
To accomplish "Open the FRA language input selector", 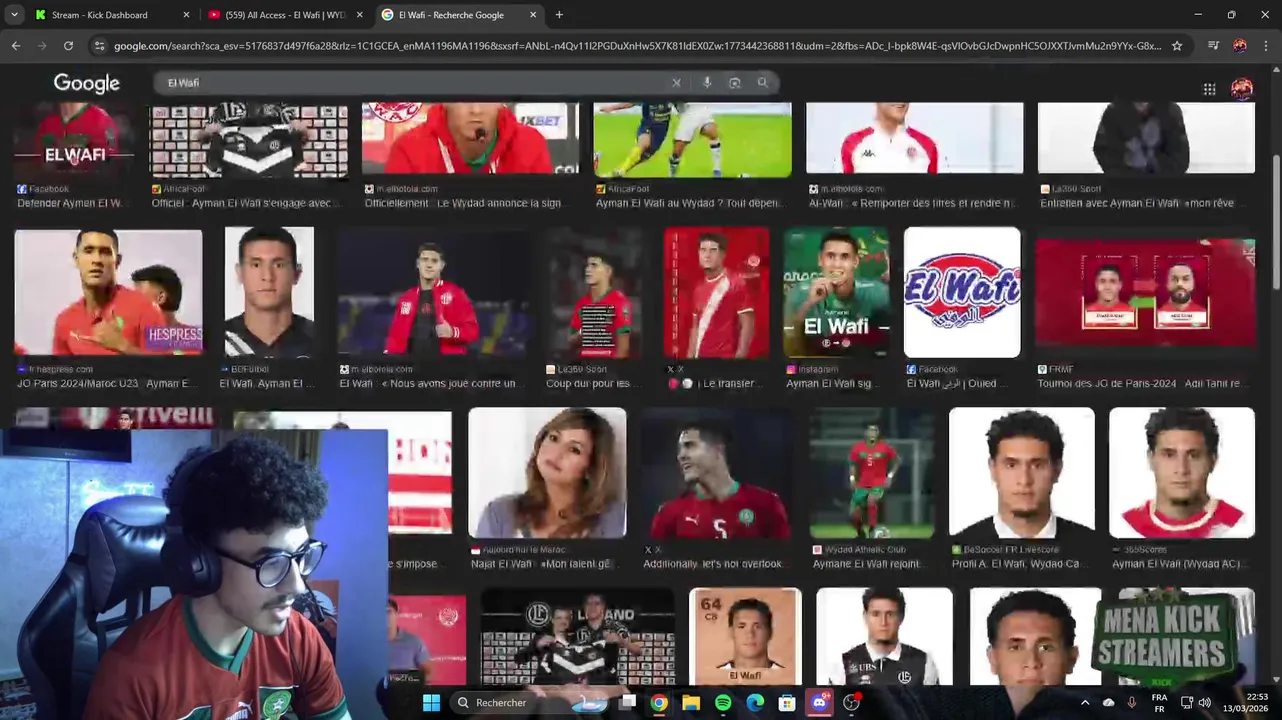I will 1159,703.
